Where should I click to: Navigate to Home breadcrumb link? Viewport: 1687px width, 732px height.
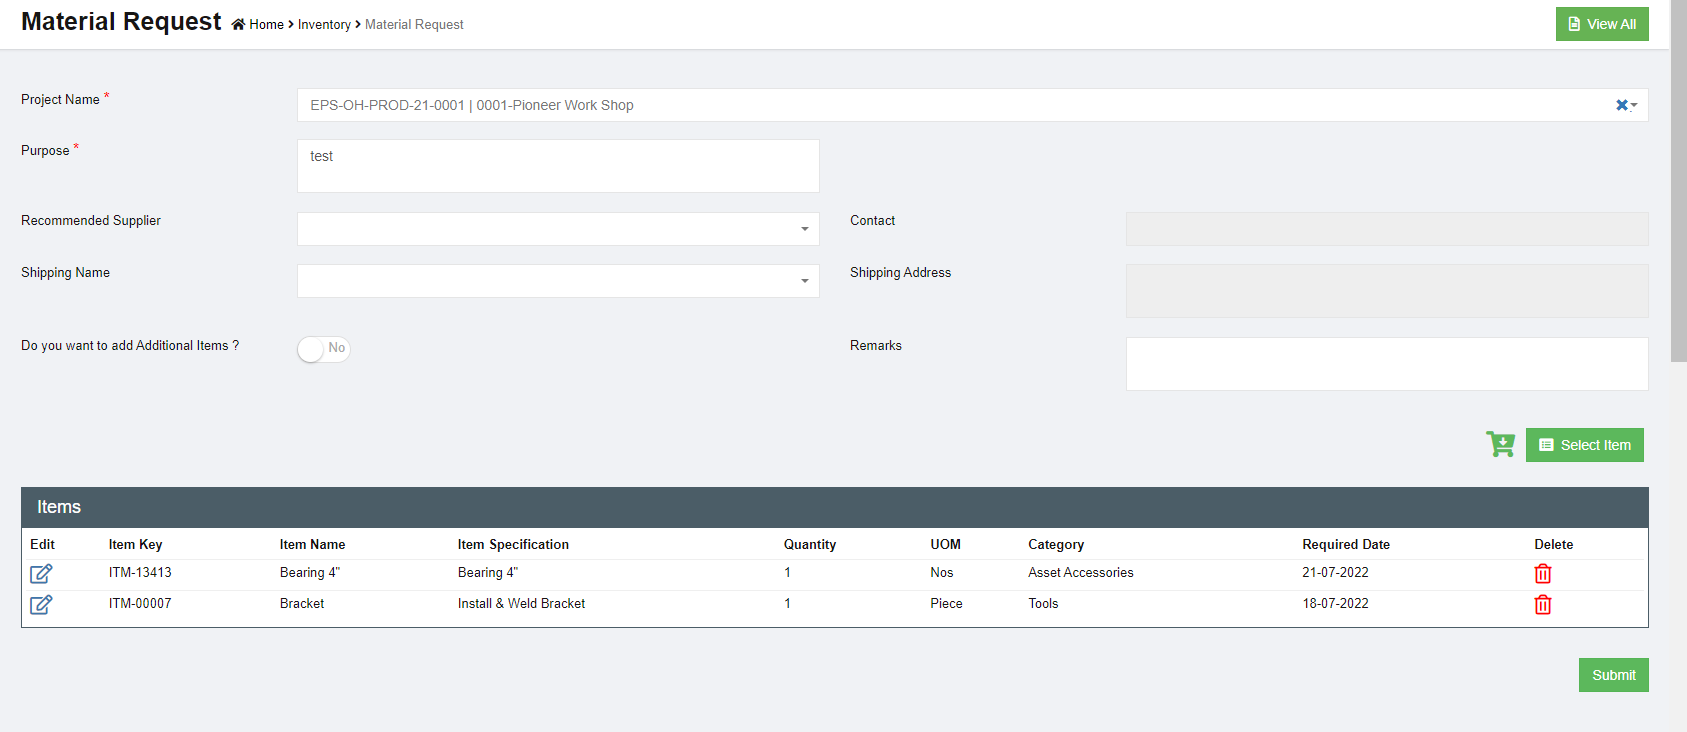point(266,25)
